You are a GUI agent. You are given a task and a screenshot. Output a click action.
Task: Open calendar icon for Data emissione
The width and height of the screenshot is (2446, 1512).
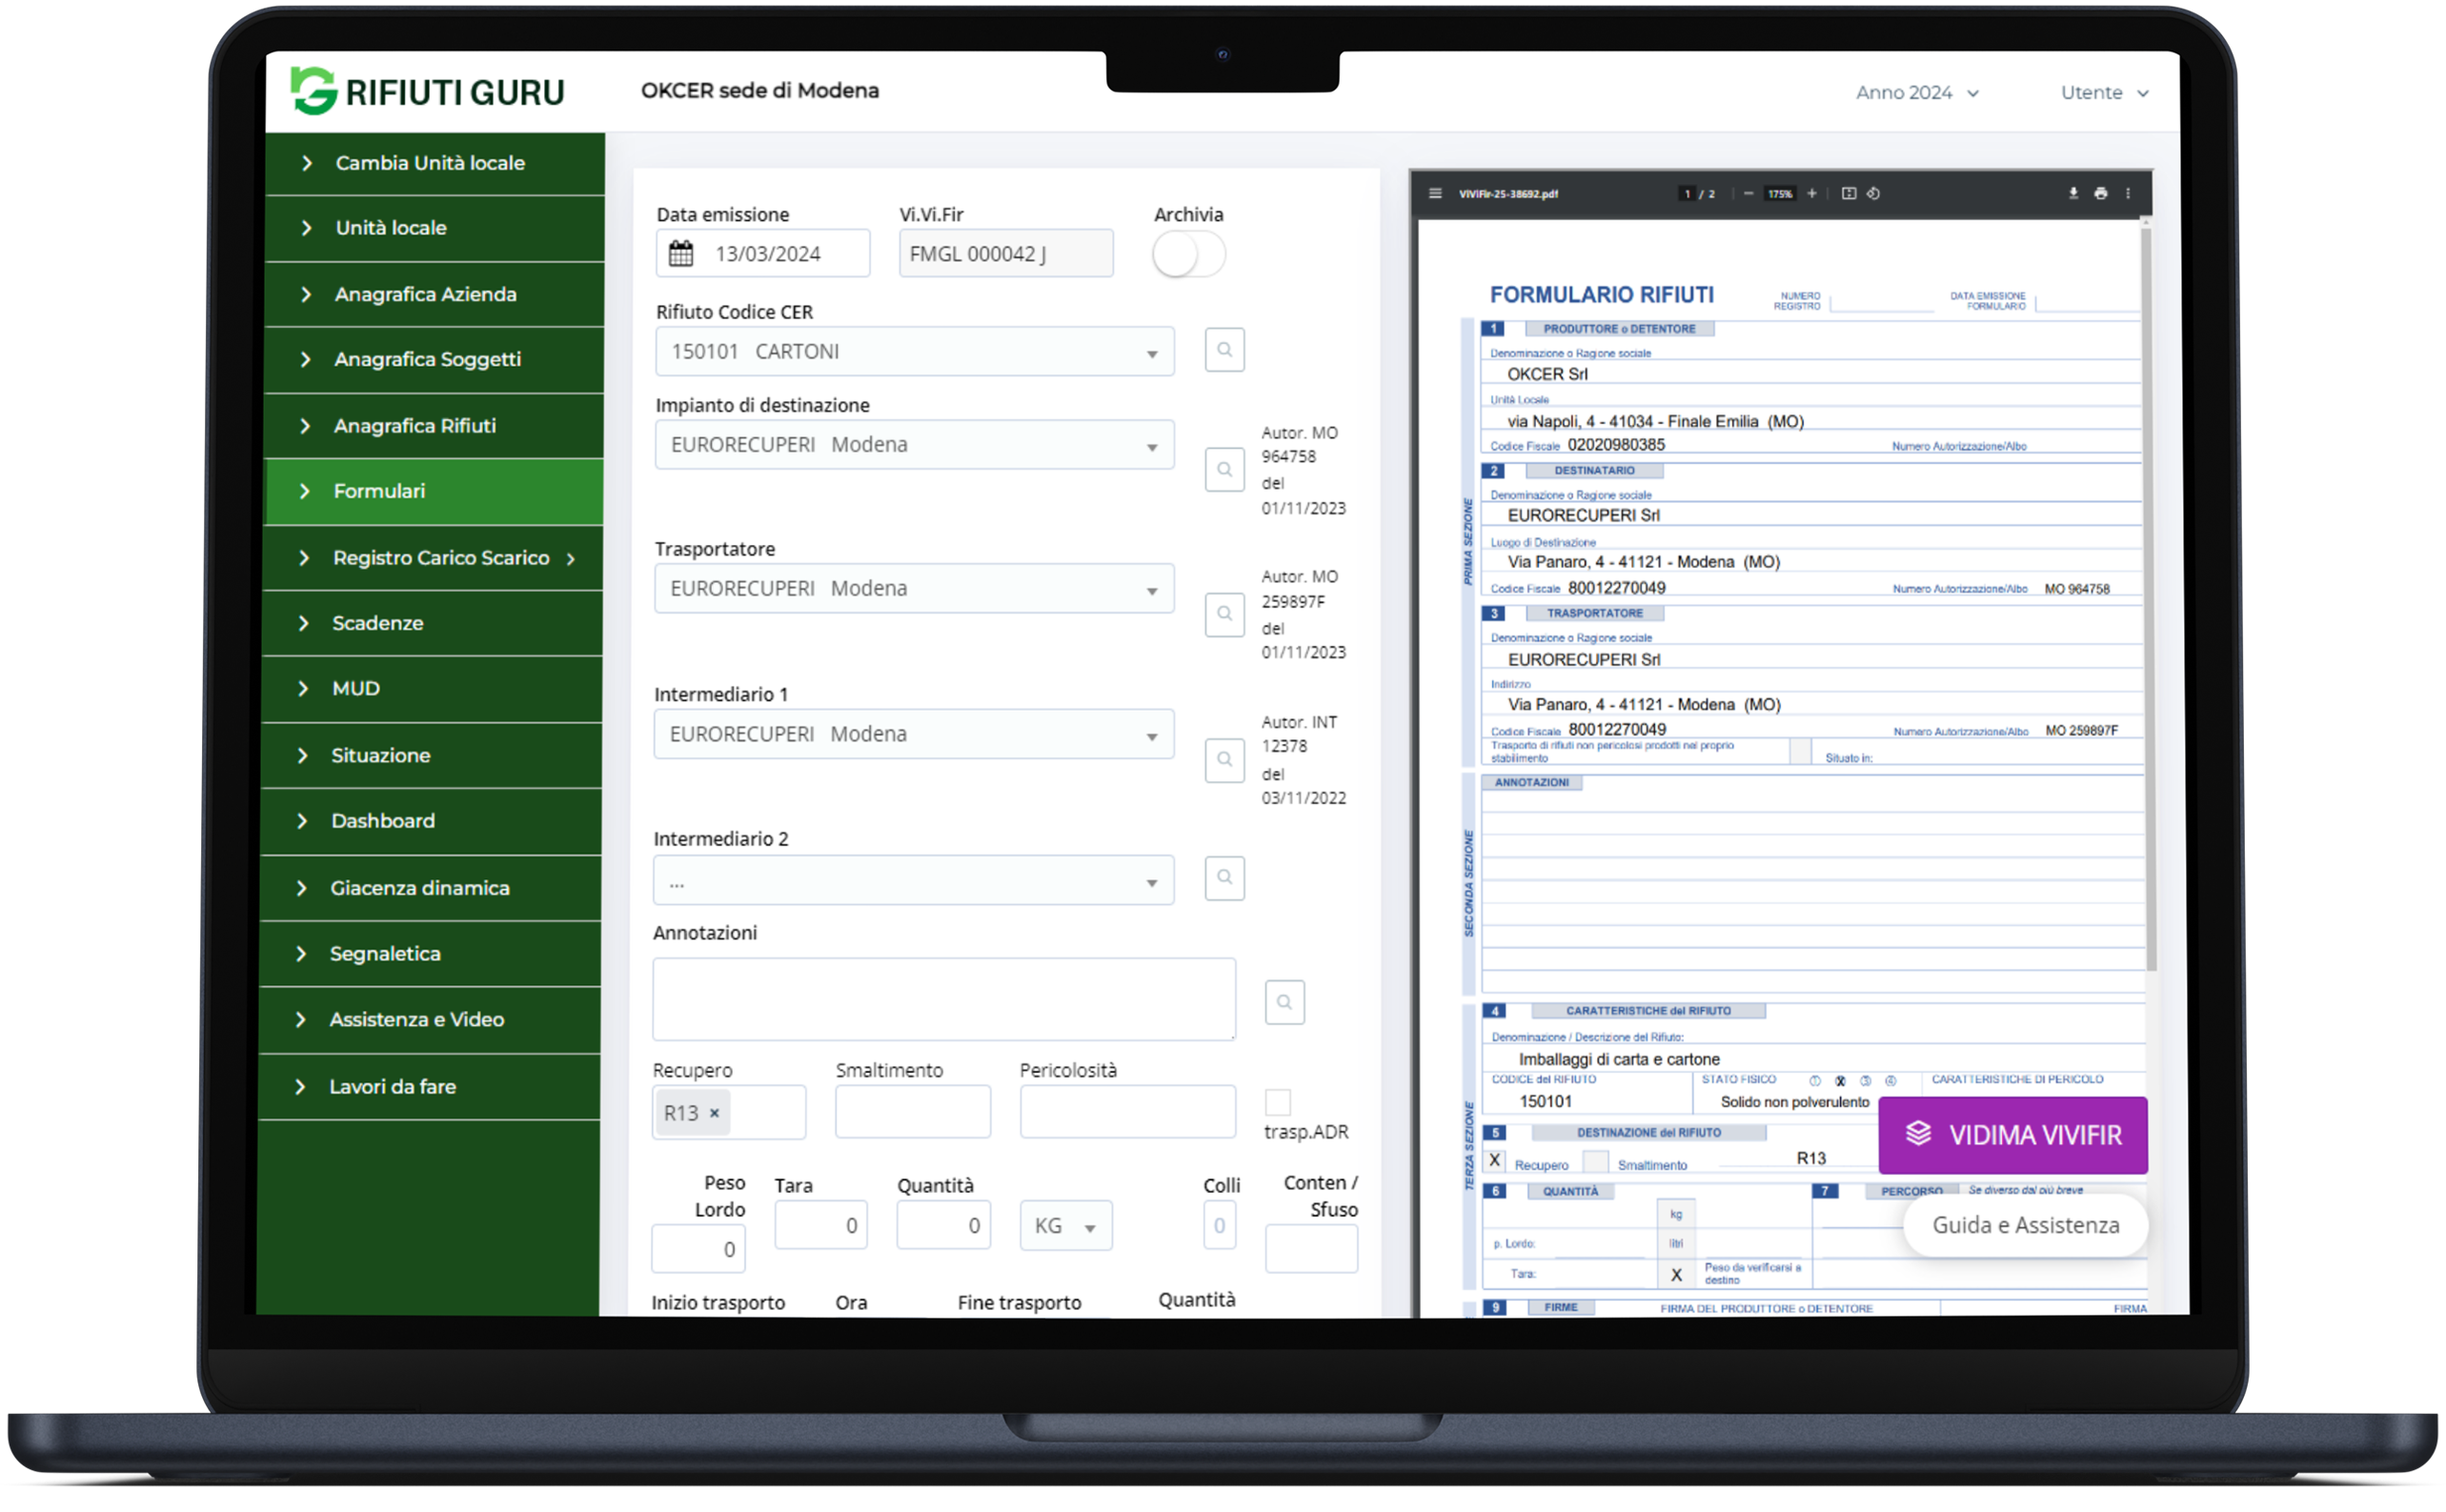pyautogui.click(x=681, y=254)
